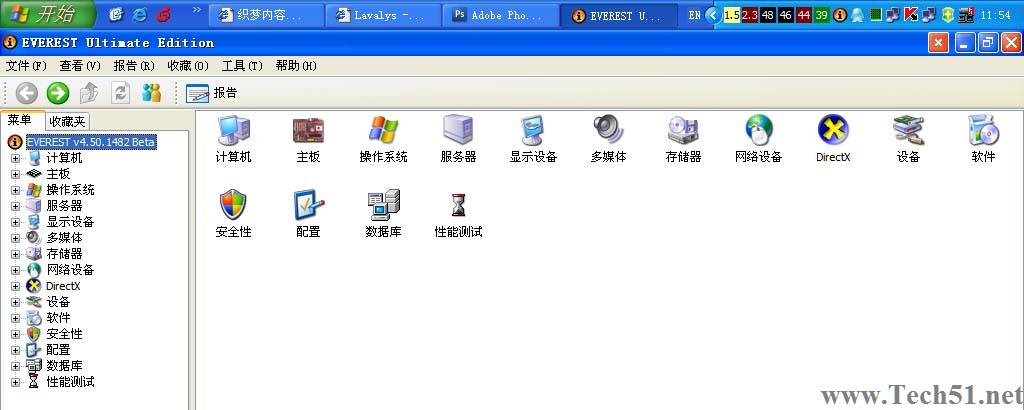Expand the system tray arrow
Viewport: 1024px width, 410px height.
(x=713, y=15)
